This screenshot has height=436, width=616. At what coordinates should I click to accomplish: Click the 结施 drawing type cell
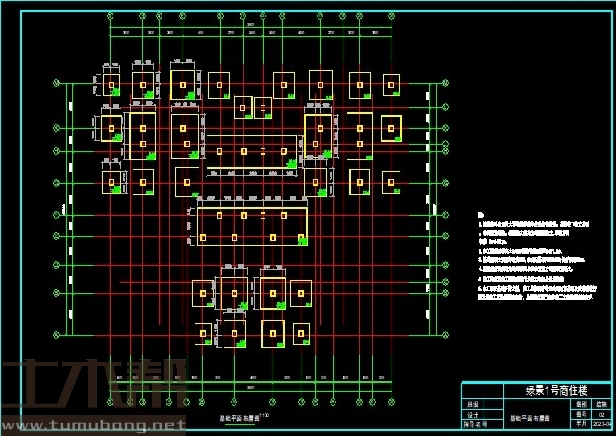coord(602,404)
